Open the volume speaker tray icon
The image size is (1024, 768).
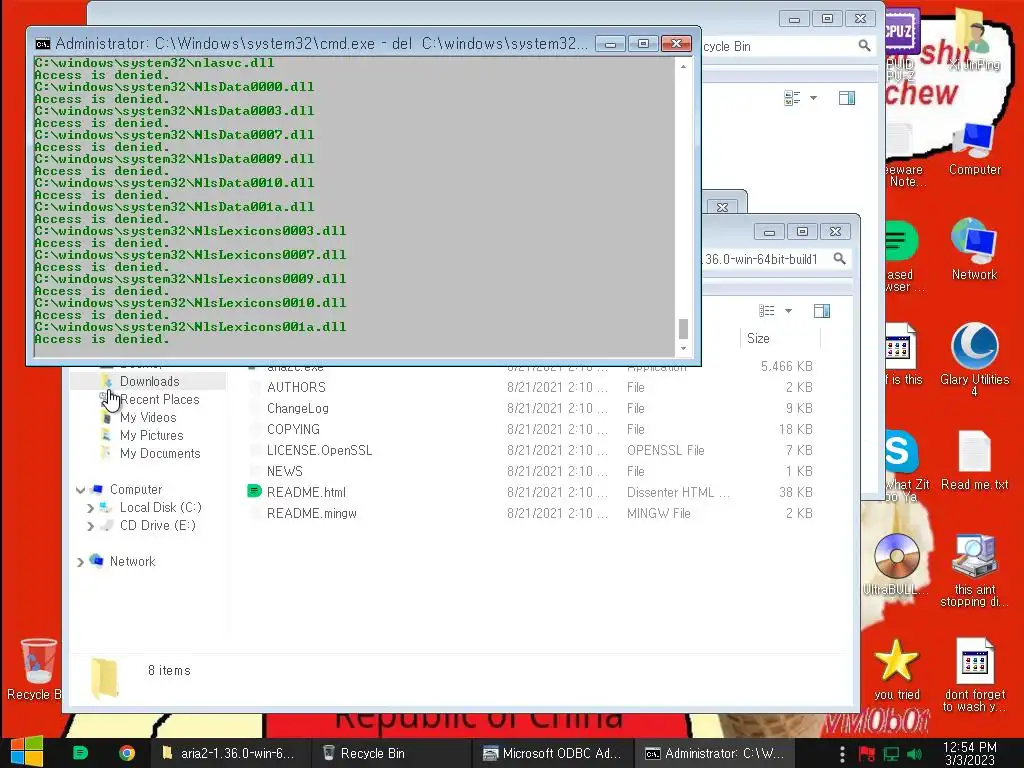(915, 754)
